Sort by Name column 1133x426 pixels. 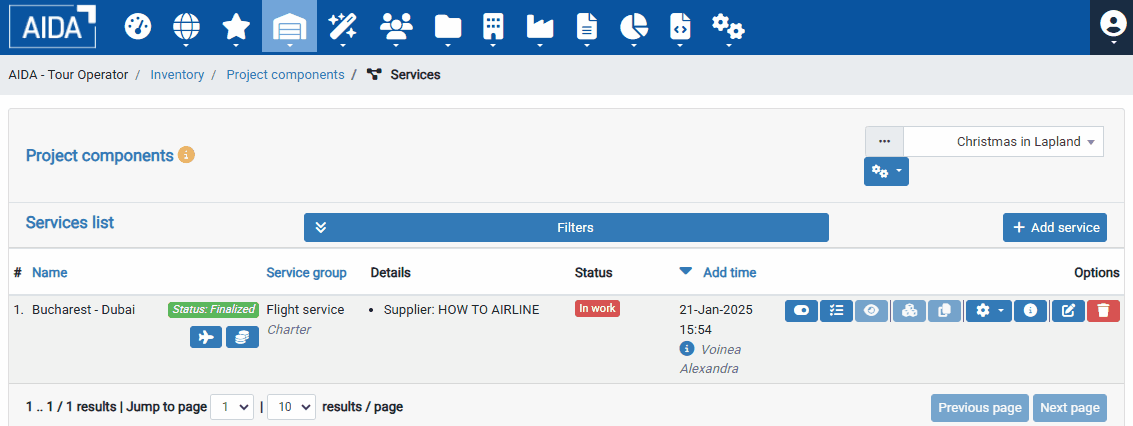tap(50, 272)
